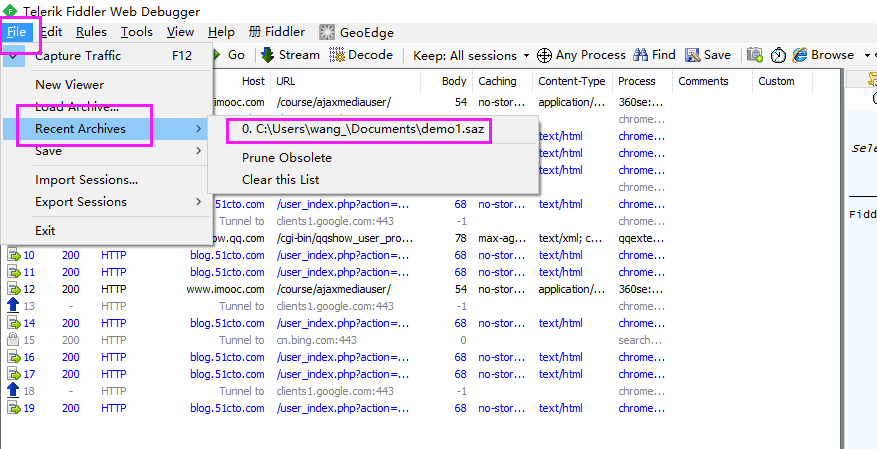Sort by the Body column header
This screenshot has height=449, width=877.
(x=454, y=81)
